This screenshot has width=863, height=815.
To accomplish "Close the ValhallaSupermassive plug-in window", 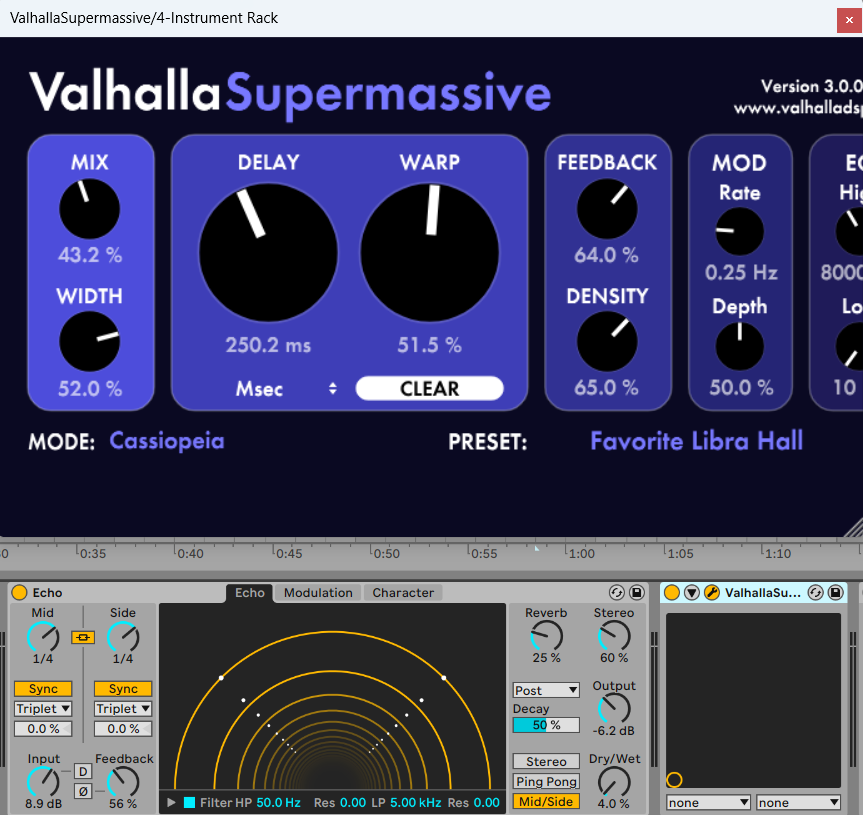I will point(849,20).
